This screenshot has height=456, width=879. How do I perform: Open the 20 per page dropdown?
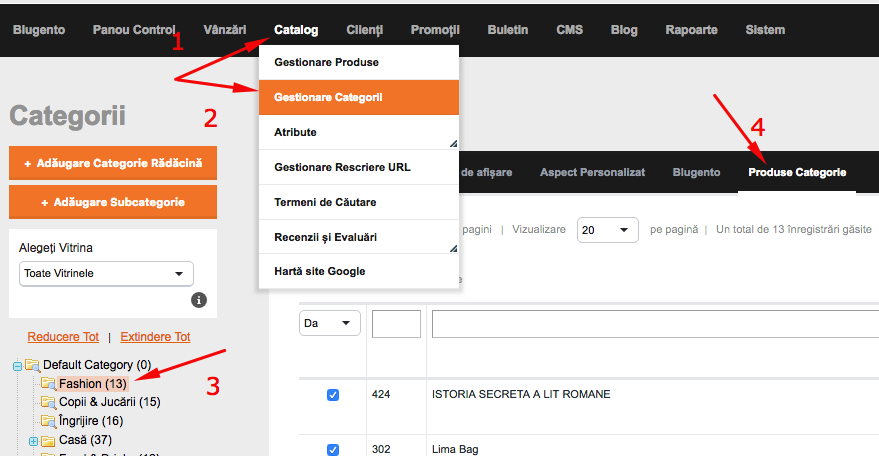[x=608, y=230]
